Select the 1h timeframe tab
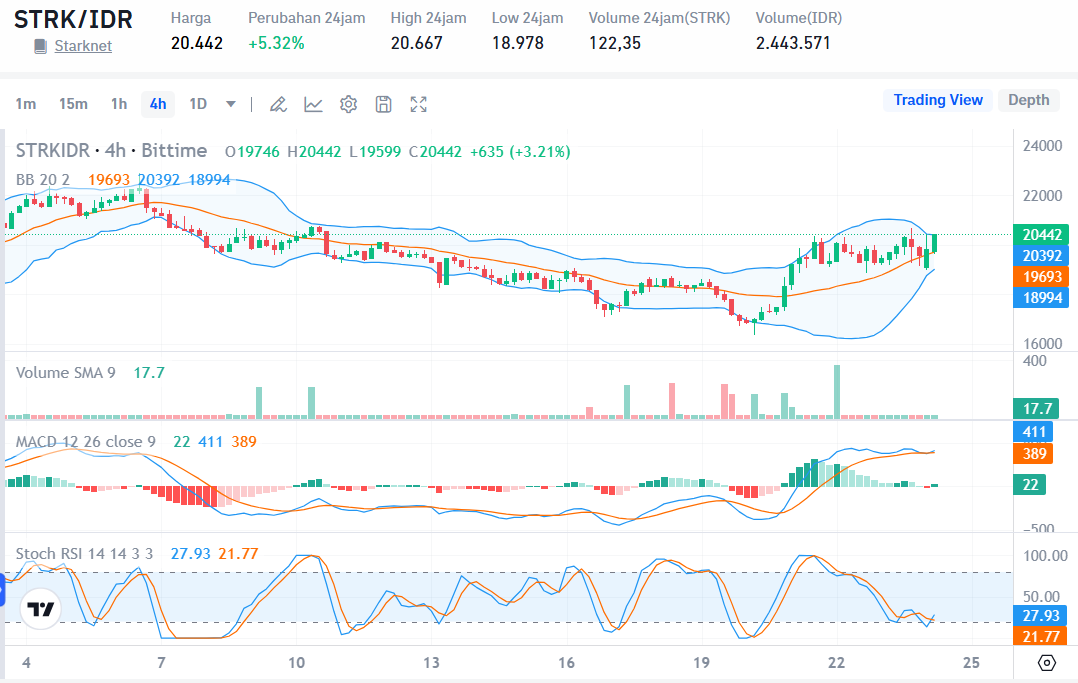The width and height of the screenshot is (1078, 683). click(118, 103)
